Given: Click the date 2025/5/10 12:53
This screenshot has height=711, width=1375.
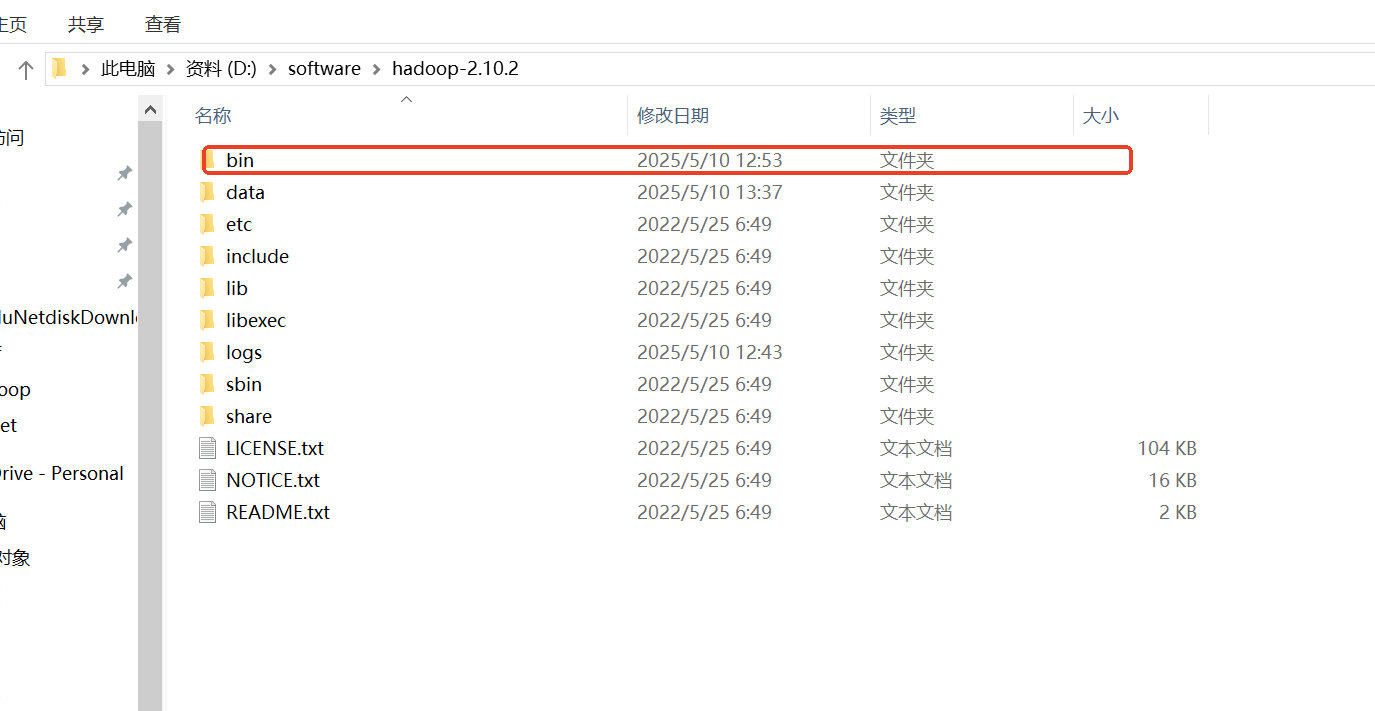Looking at the screenshot, I should (x=710, y=160).
